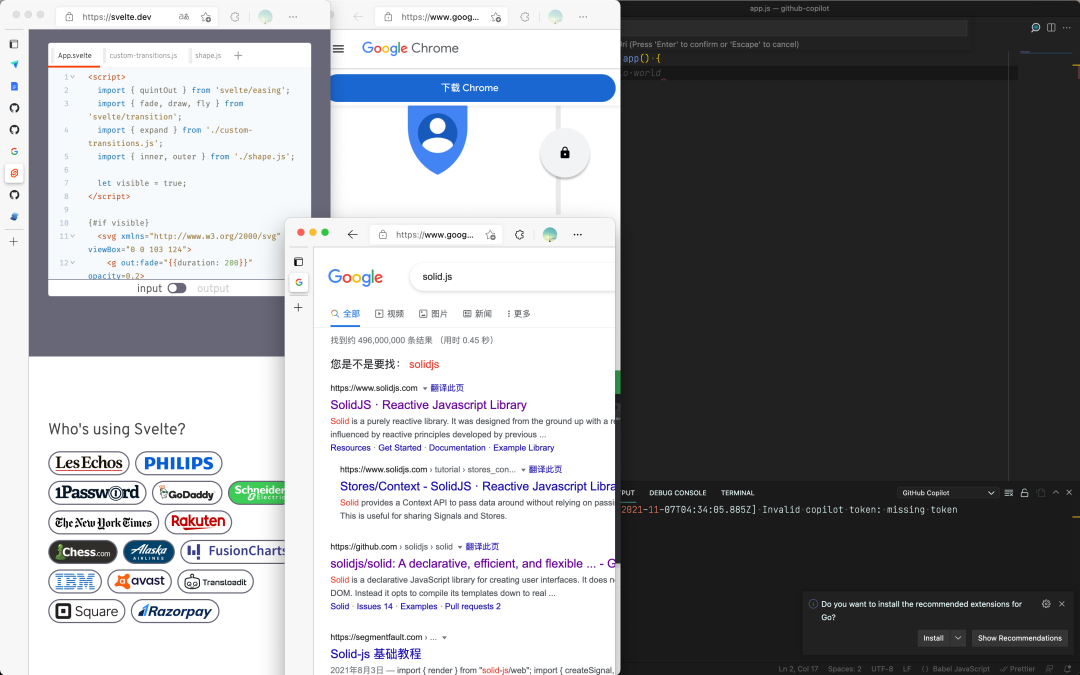The image size is (1080, 675).
Task: Select the 视频 search filter tab
Action: tap(389, 314)
